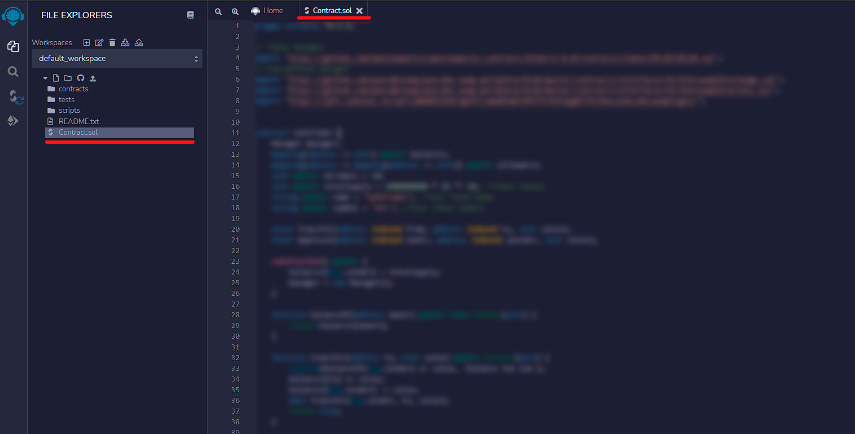Create a new workspace with plus icon
Screen dimensions: 855x434
(87, 43)
